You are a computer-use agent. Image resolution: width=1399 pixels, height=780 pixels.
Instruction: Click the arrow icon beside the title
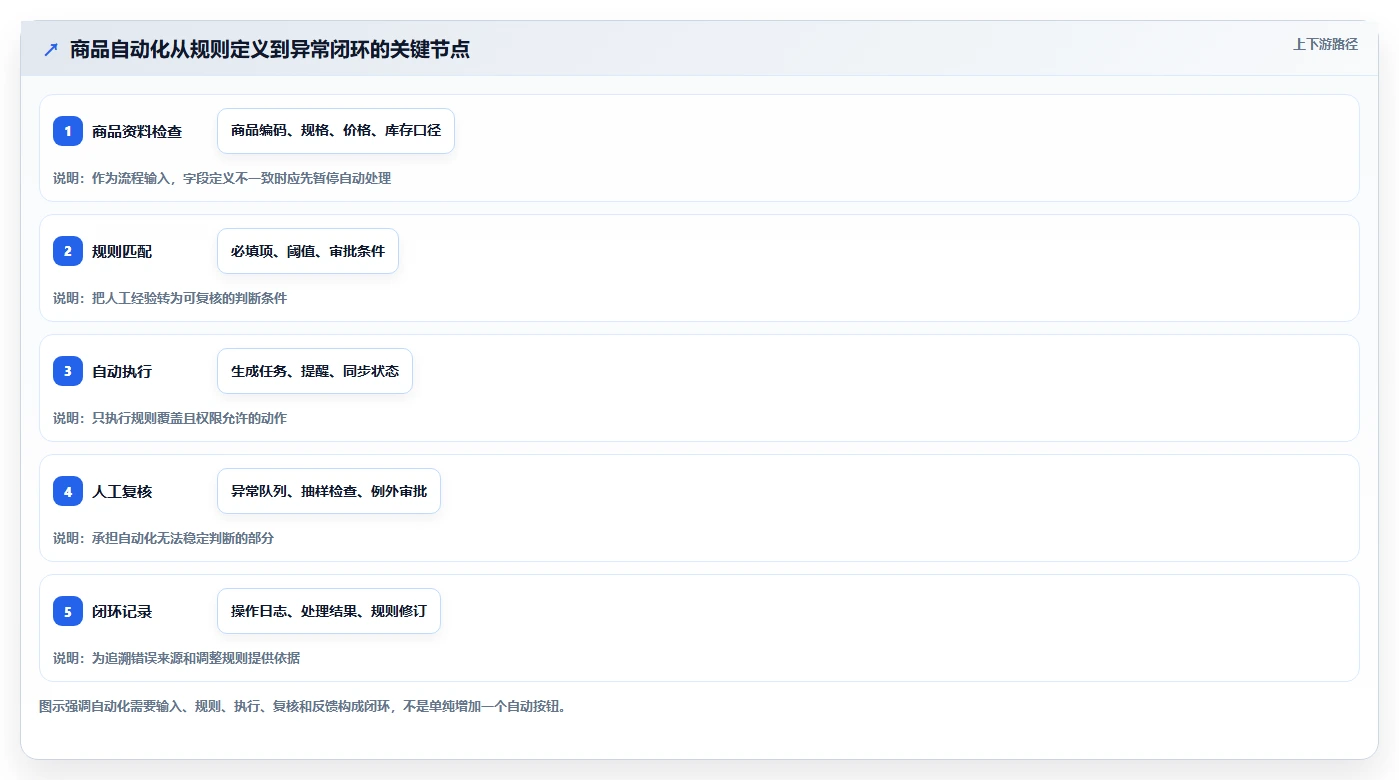tap(51, 49)
